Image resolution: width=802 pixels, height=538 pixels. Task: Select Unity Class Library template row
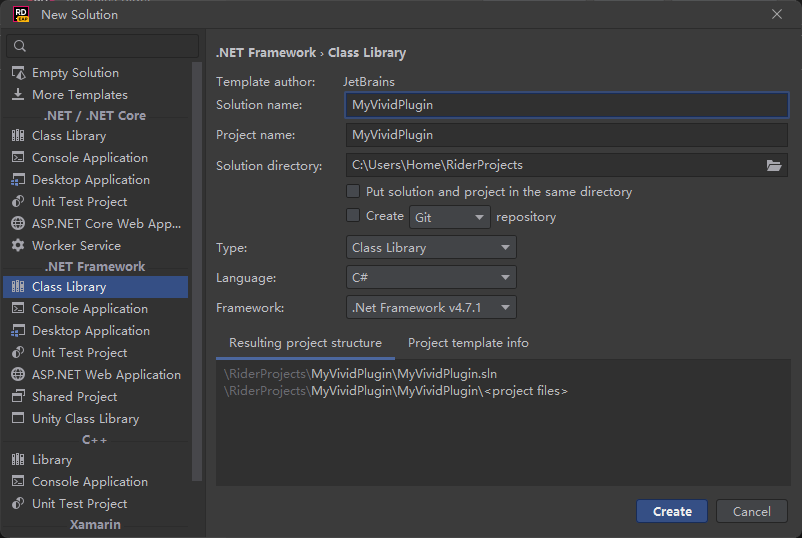tap(96, 418)
